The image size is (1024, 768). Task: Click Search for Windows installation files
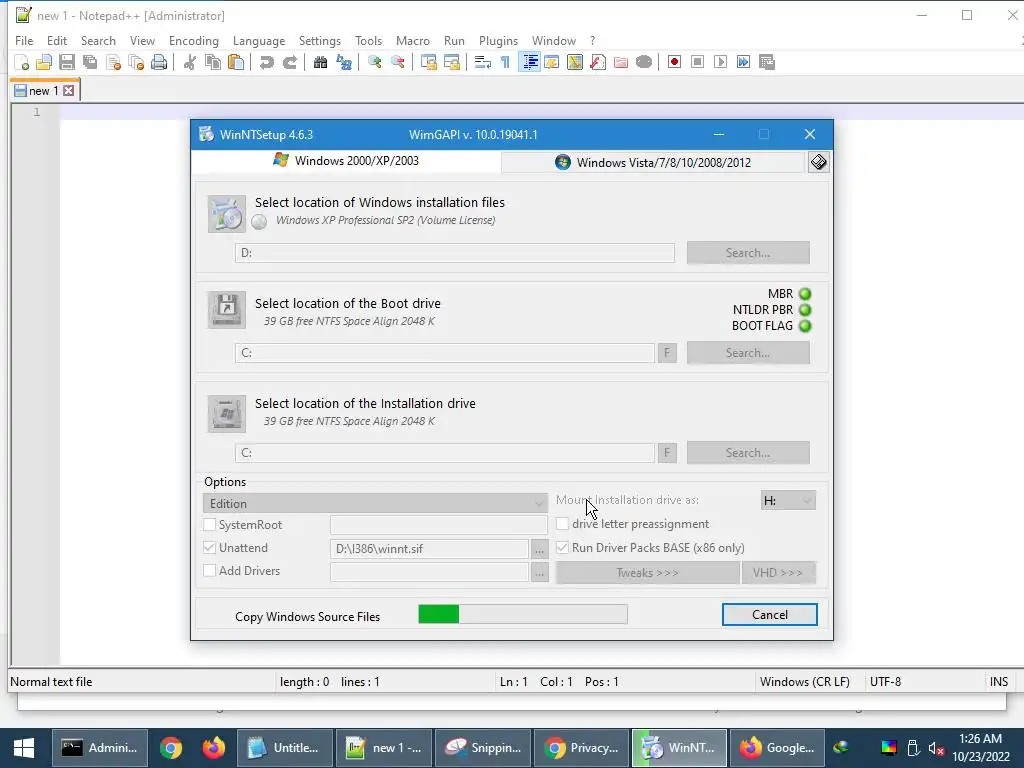coord(748,253)
